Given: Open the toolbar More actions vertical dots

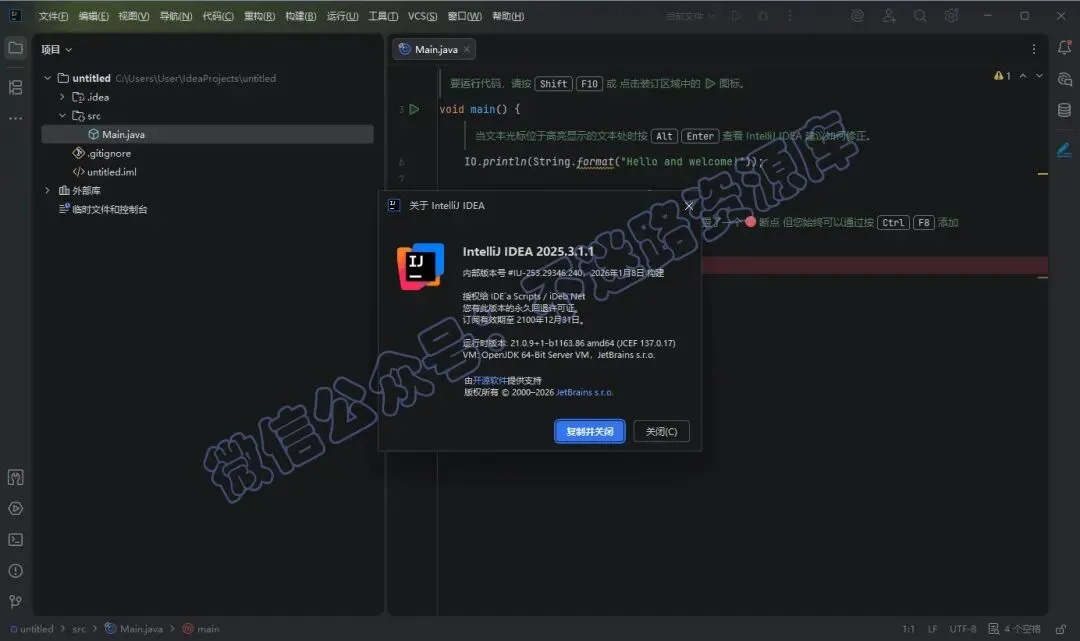Looking at the screenshot, I should point(789,16).
